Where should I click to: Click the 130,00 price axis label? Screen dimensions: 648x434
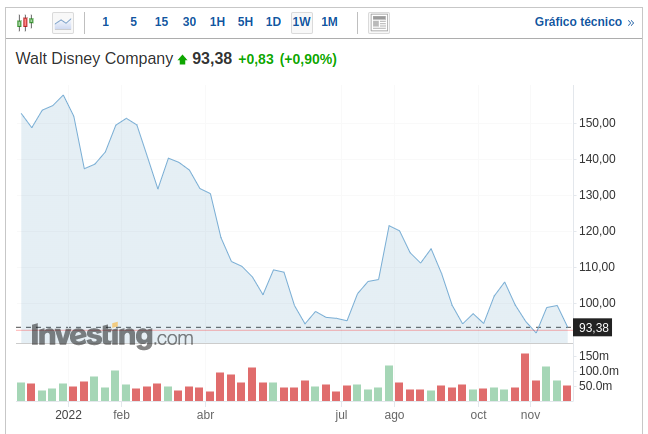point(597,195)
